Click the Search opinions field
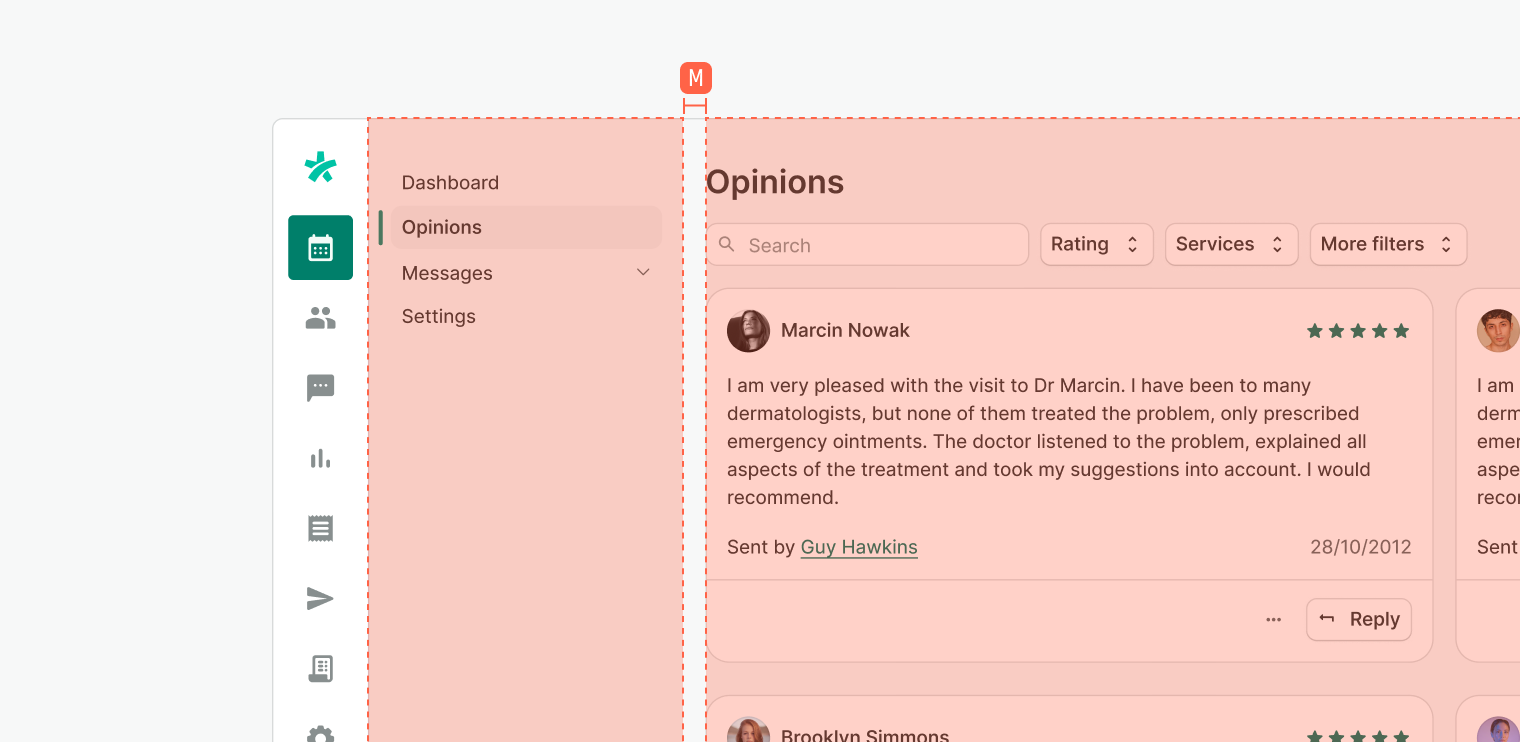 (868, 245)
